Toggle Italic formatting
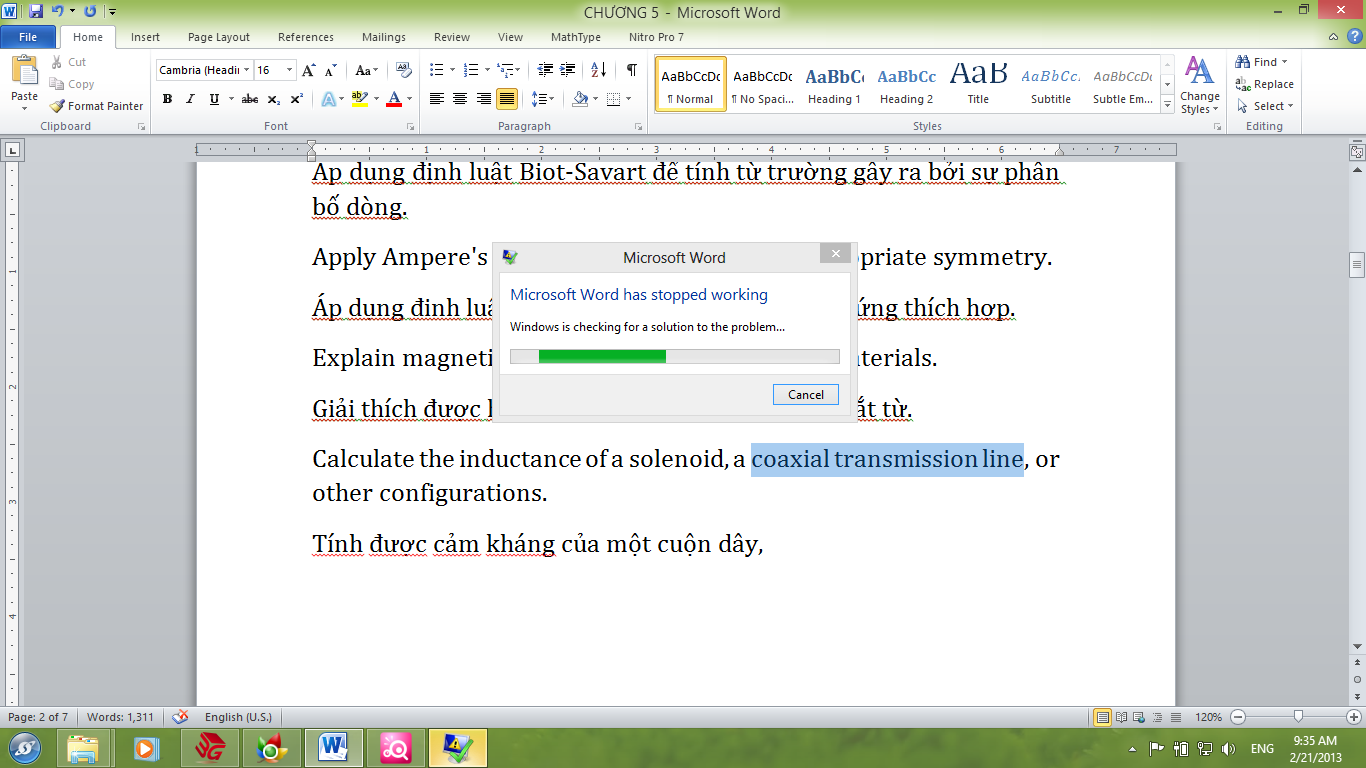 coord(190,99)
